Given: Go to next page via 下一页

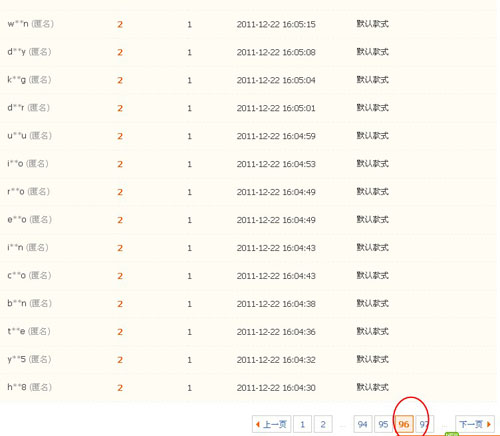Looking at the screenshot, I should tap(475, 424).
